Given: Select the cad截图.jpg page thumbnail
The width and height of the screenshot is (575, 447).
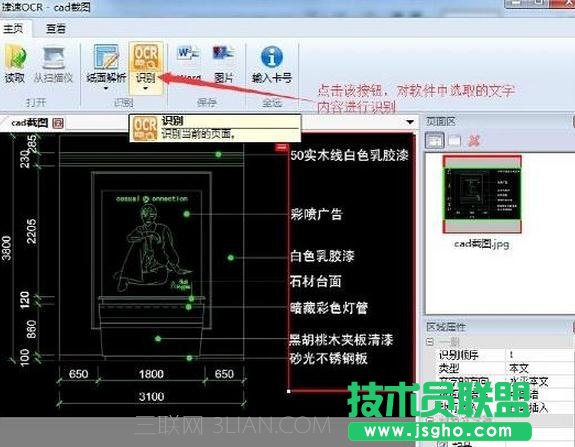Looking at the screenshot, I should pos(482,194).
